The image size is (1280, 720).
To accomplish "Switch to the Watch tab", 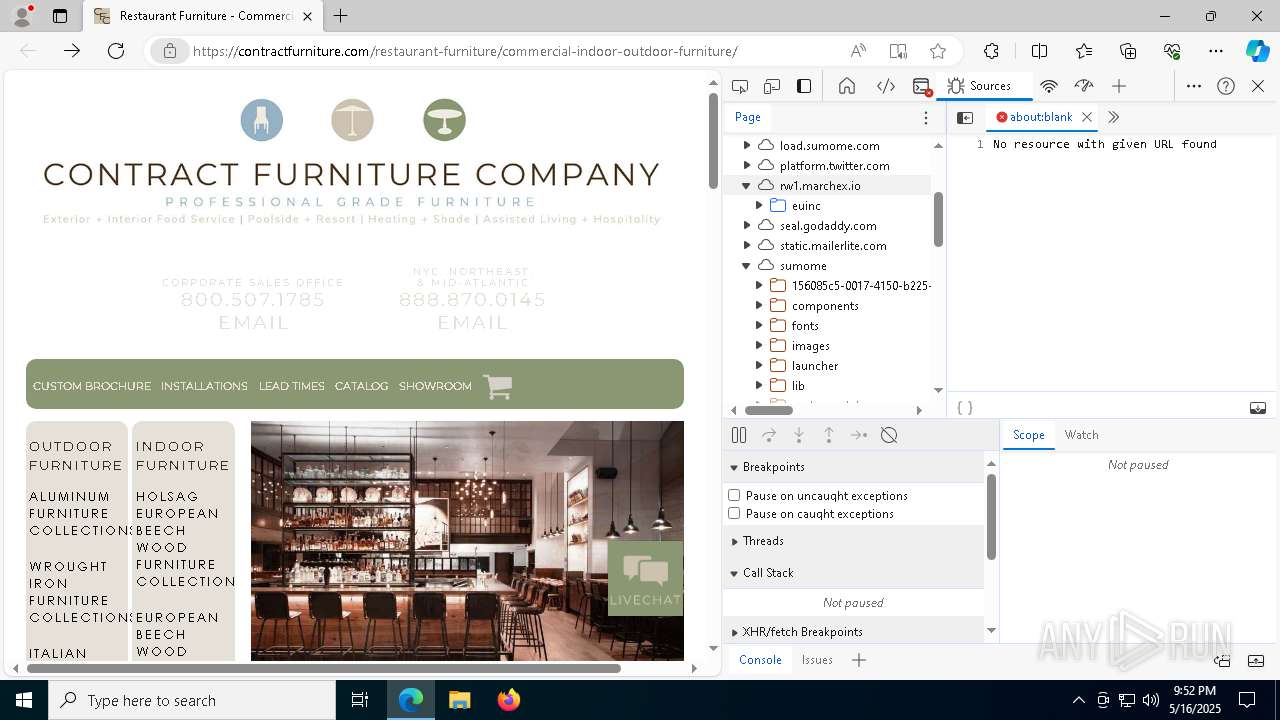I will 1081,435.
